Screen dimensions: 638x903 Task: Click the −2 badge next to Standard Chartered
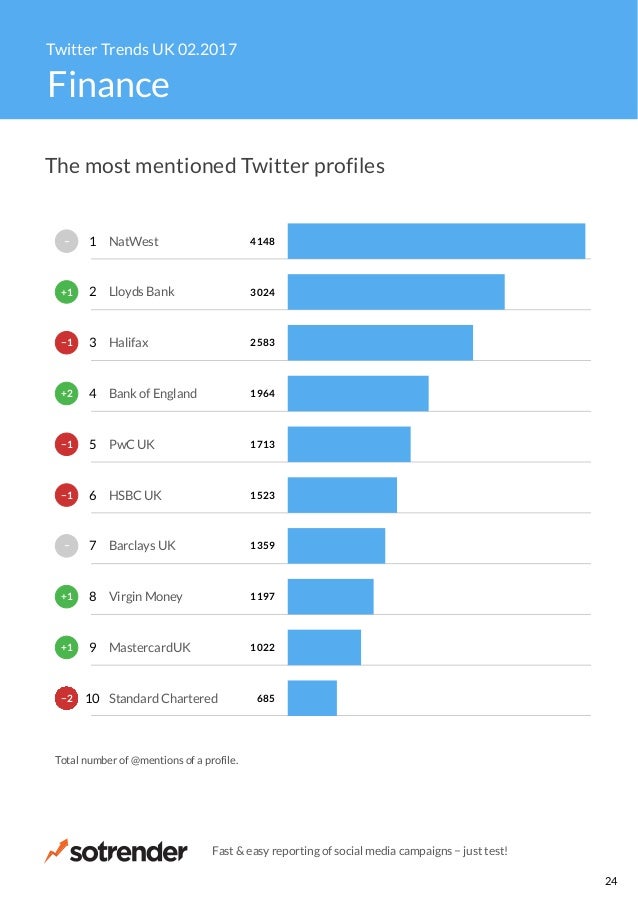point(66,698)
